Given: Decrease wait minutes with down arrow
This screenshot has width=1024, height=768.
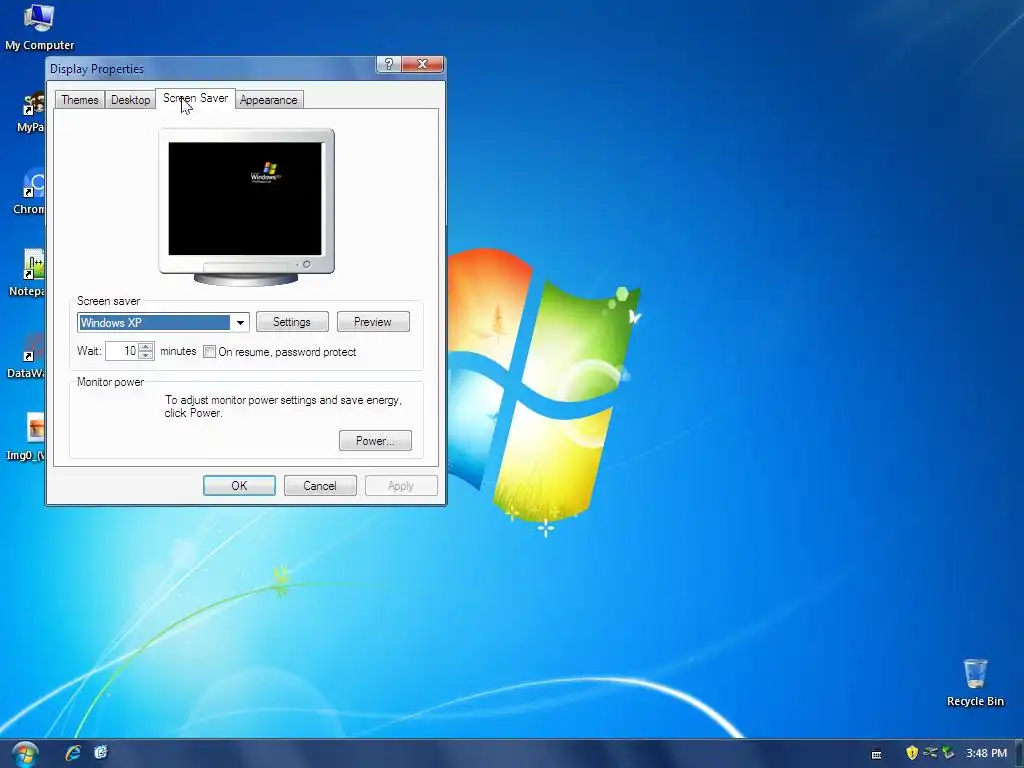Looking at the screenshot, I should pos(146,356).
